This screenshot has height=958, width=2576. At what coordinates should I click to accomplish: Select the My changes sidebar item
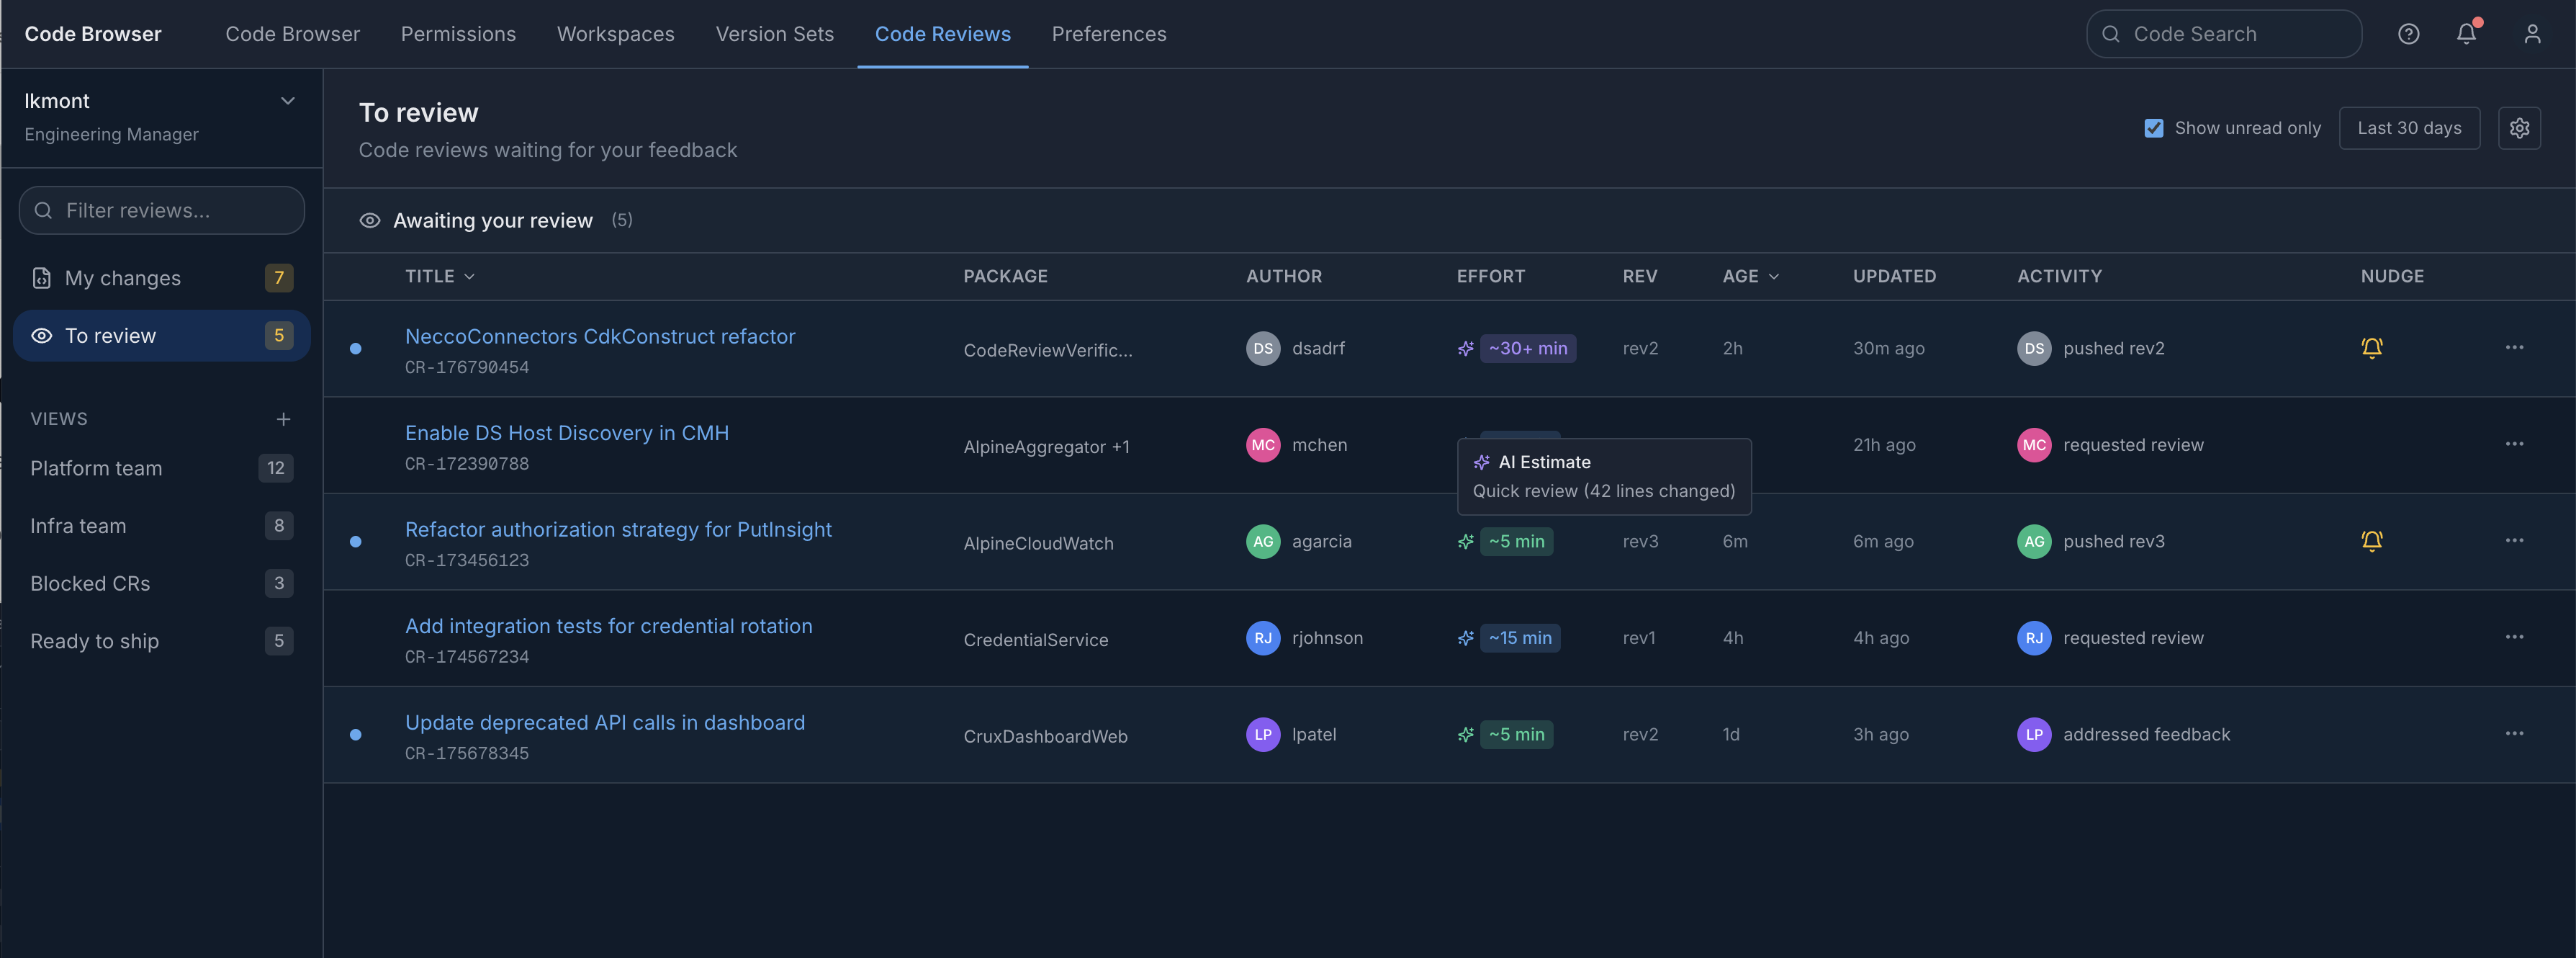(123, 278)
